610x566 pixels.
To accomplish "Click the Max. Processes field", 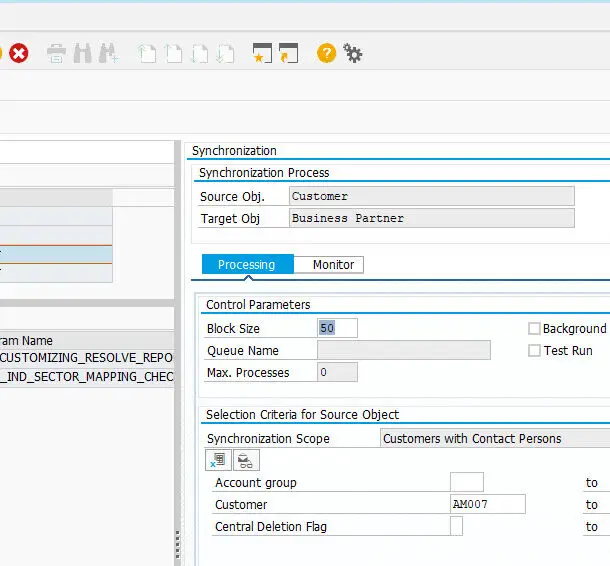I will click(337, 372).
